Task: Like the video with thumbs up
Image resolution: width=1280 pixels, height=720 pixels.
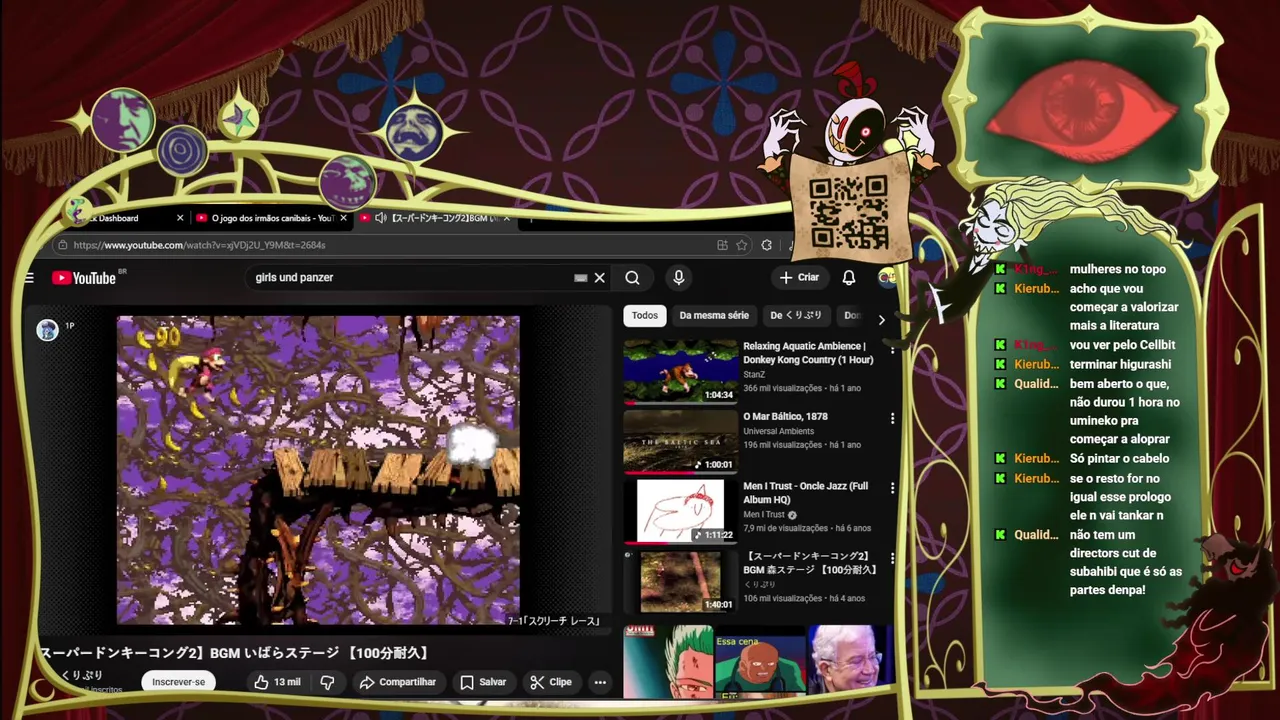Action: pyautogui.click(x=261, y=682)
